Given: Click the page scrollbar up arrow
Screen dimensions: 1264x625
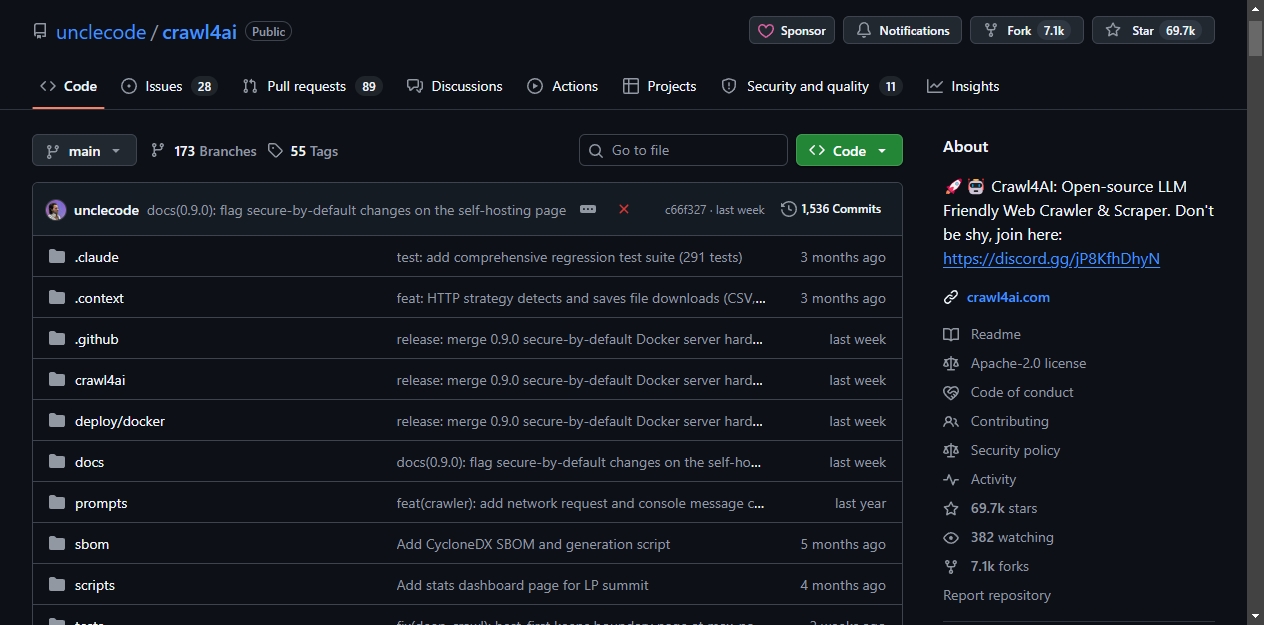Looking at the screenshot, I should (1255, 9).
